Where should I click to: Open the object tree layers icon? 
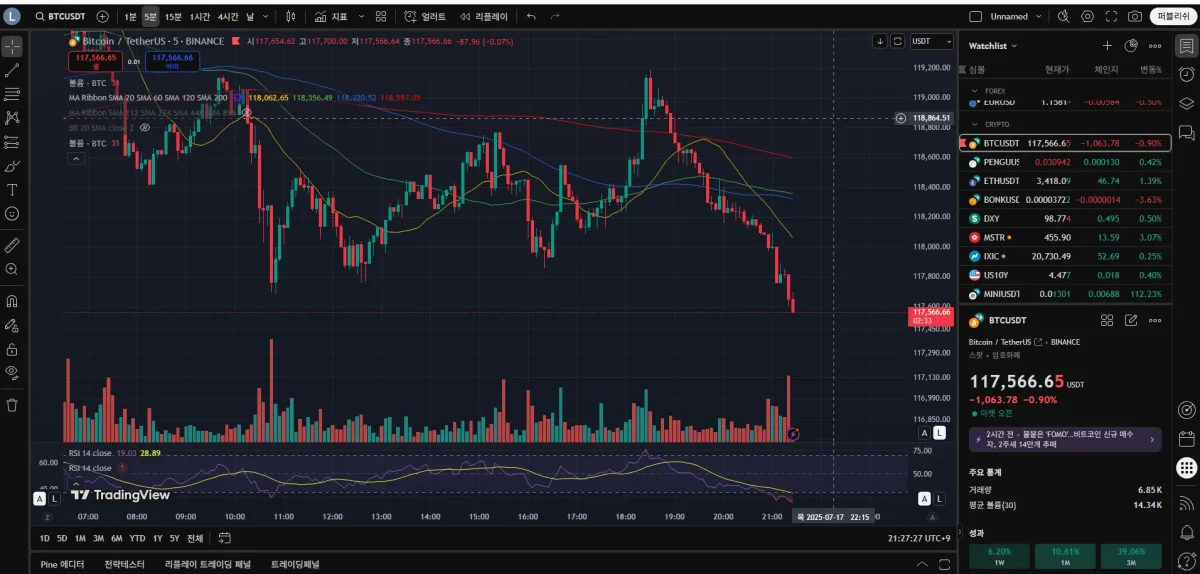point(1186,103)
